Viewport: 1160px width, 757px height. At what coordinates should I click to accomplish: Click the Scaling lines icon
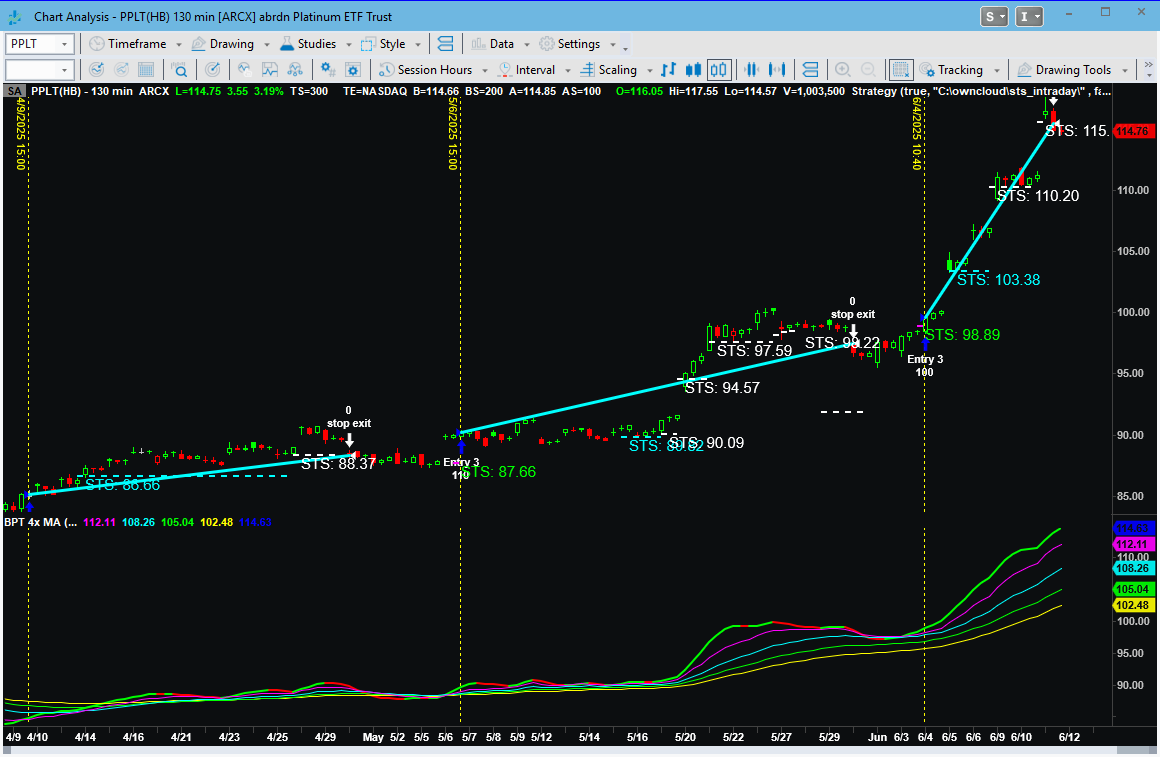click(x=587, y=70)
